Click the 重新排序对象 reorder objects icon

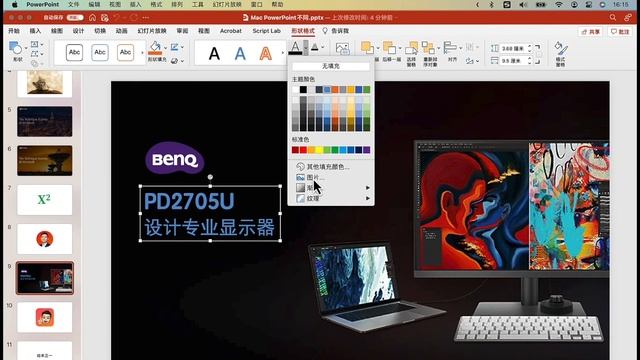point(428,48)
